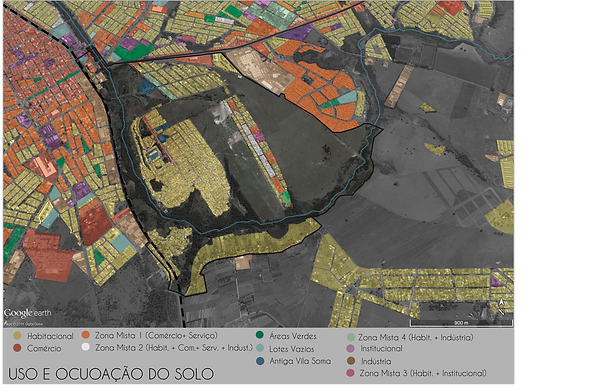
Task: Click the white Zona Mista 2 legend dot
Action: tap(86, 347)
